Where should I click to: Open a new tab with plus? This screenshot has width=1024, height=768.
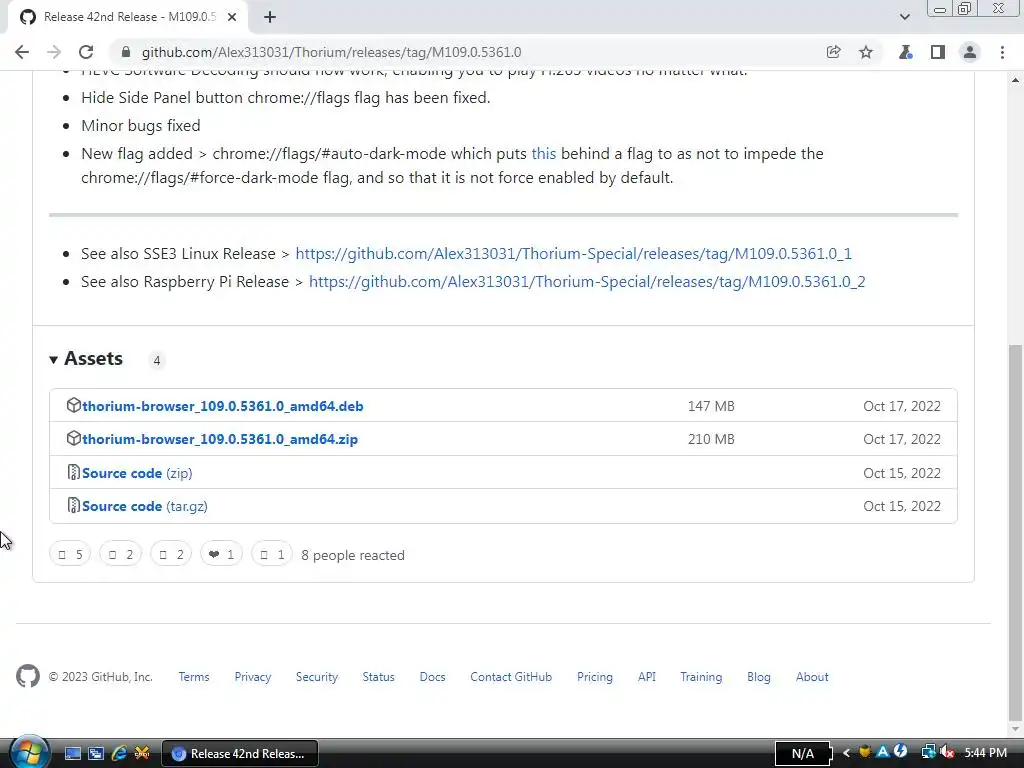click(x=270, y=17)
